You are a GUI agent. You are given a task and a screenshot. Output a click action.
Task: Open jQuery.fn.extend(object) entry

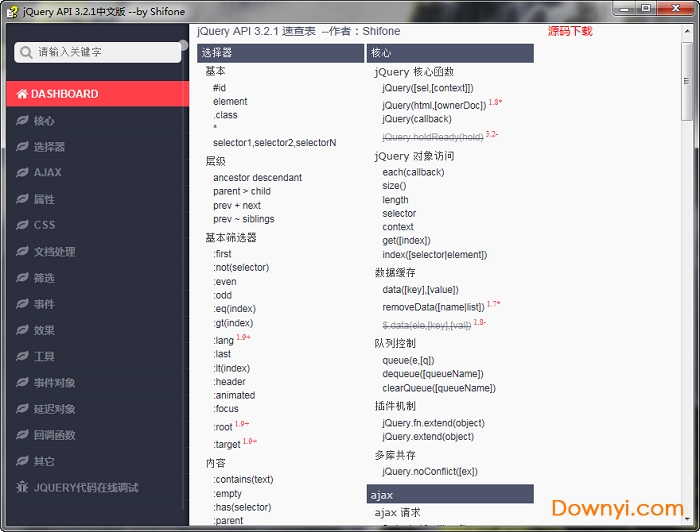(x=433, y=423)
